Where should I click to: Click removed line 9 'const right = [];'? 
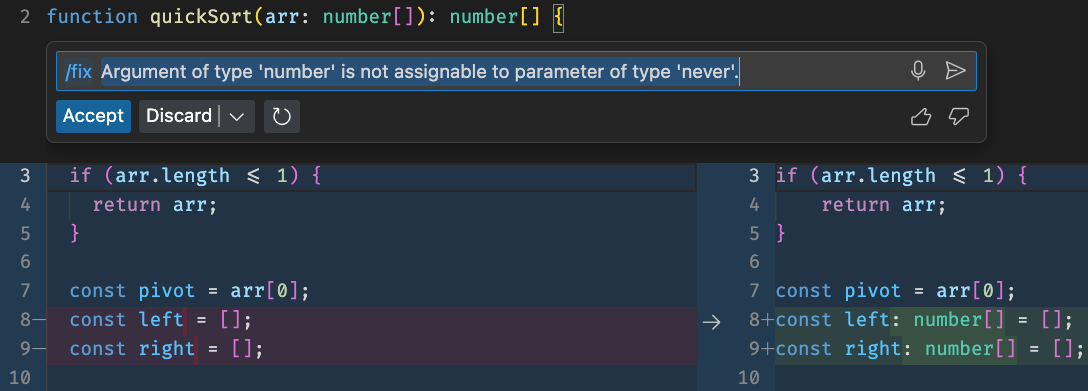coord(167,349)
